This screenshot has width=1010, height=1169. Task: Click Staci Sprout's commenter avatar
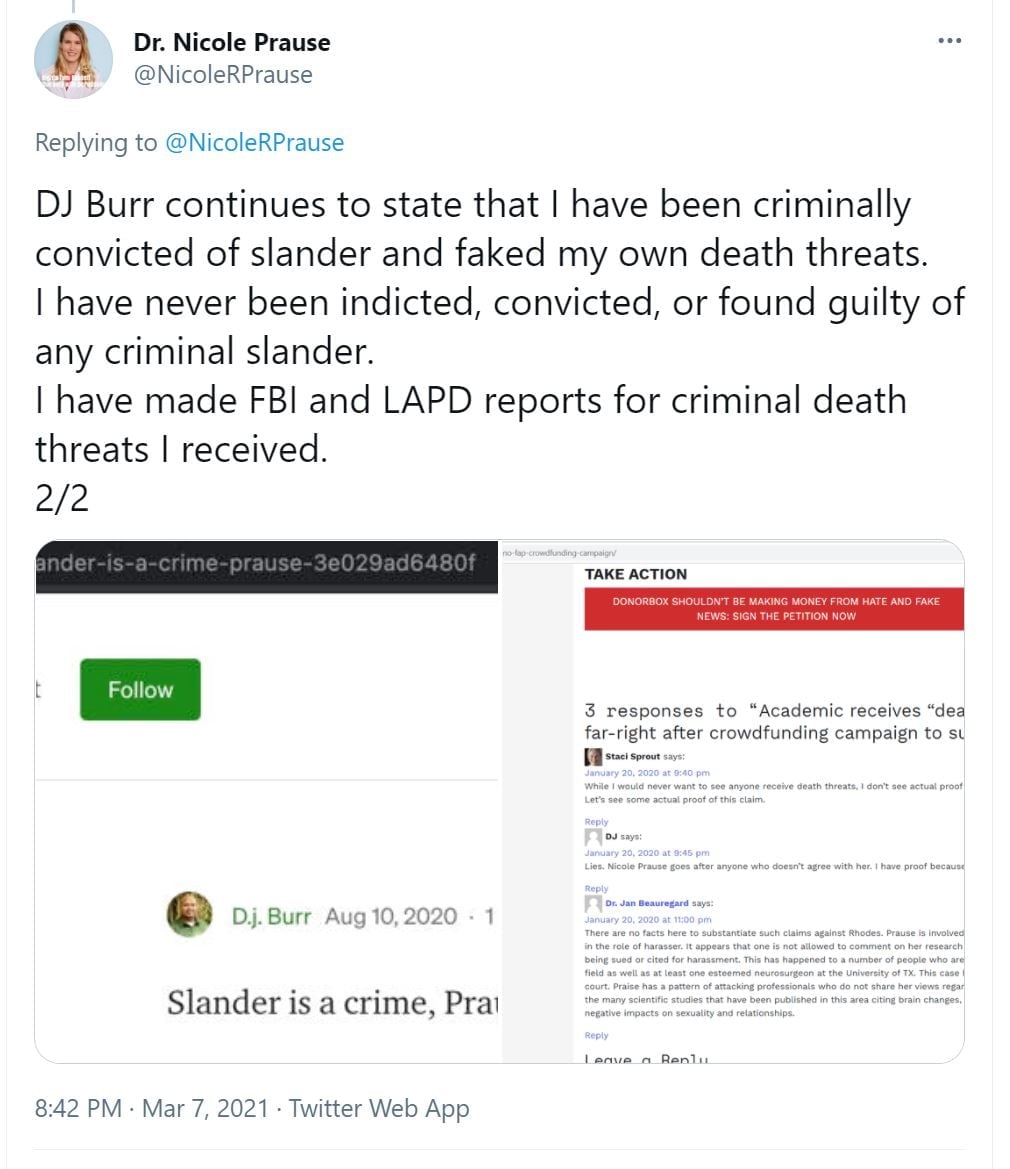(593, 757)
